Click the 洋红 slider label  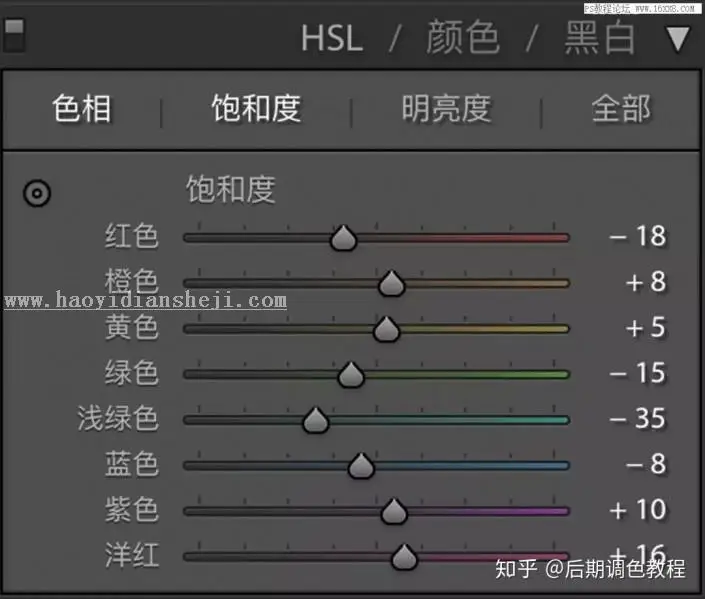[x=132, y=555]
